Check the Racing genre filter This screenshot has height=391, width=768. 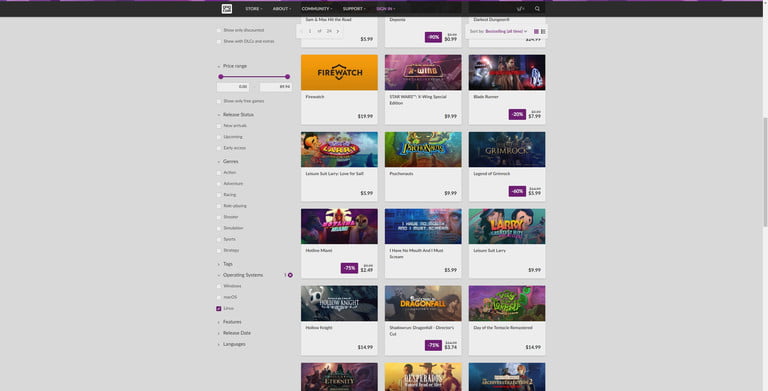(x=219, y=195)
